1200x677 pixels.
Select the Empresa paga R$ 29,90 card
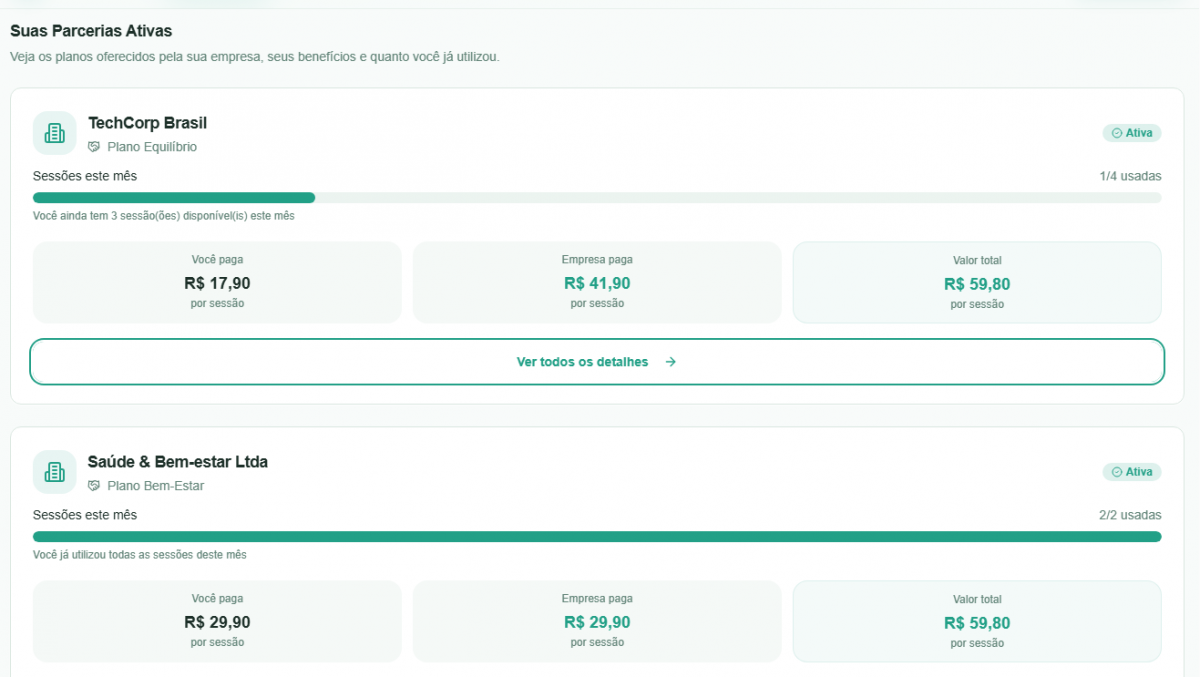597,621
